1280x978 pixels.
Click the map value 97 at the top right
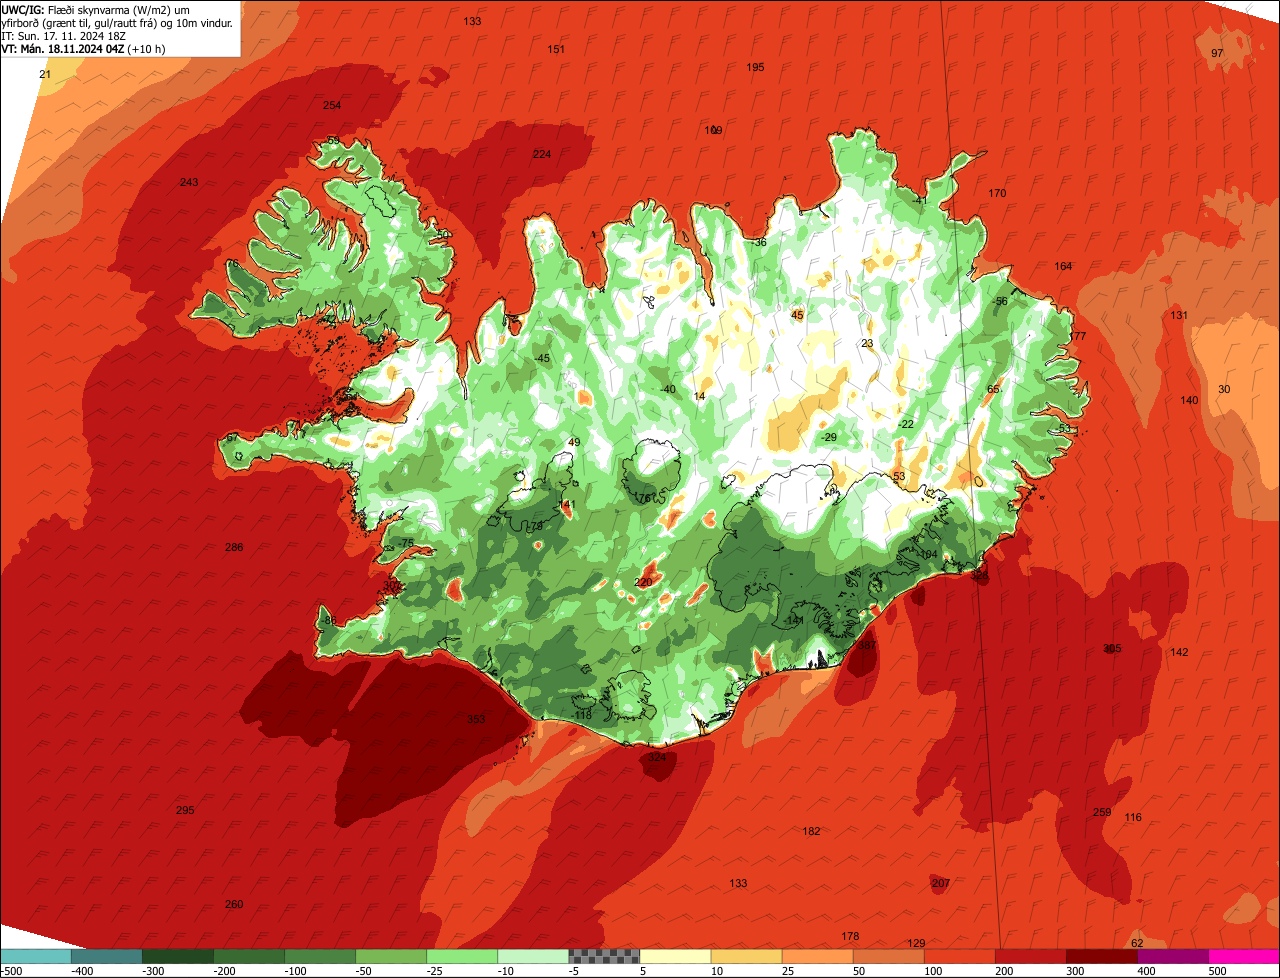click(x=1217, y=53)
